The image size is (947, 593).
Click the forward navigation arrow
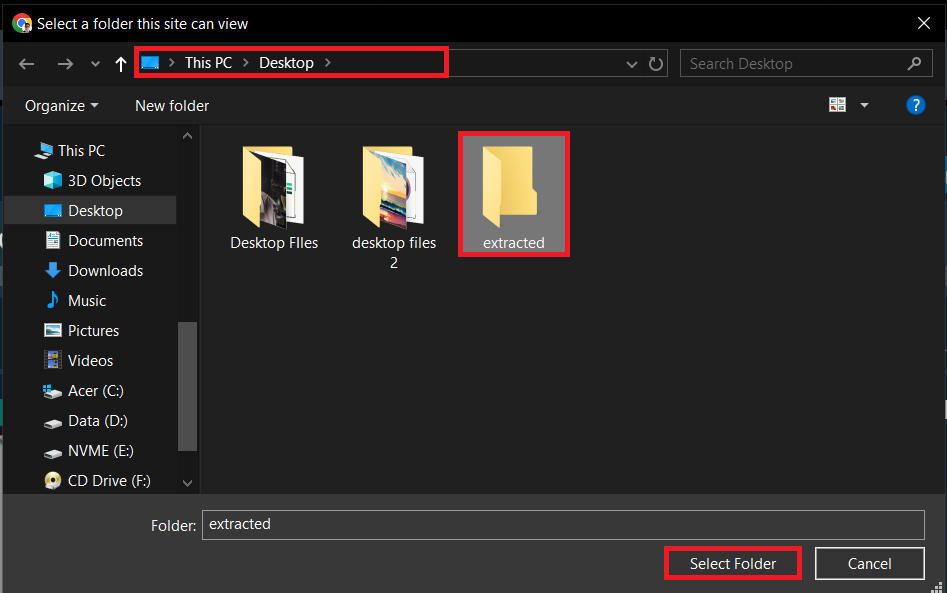65,63
